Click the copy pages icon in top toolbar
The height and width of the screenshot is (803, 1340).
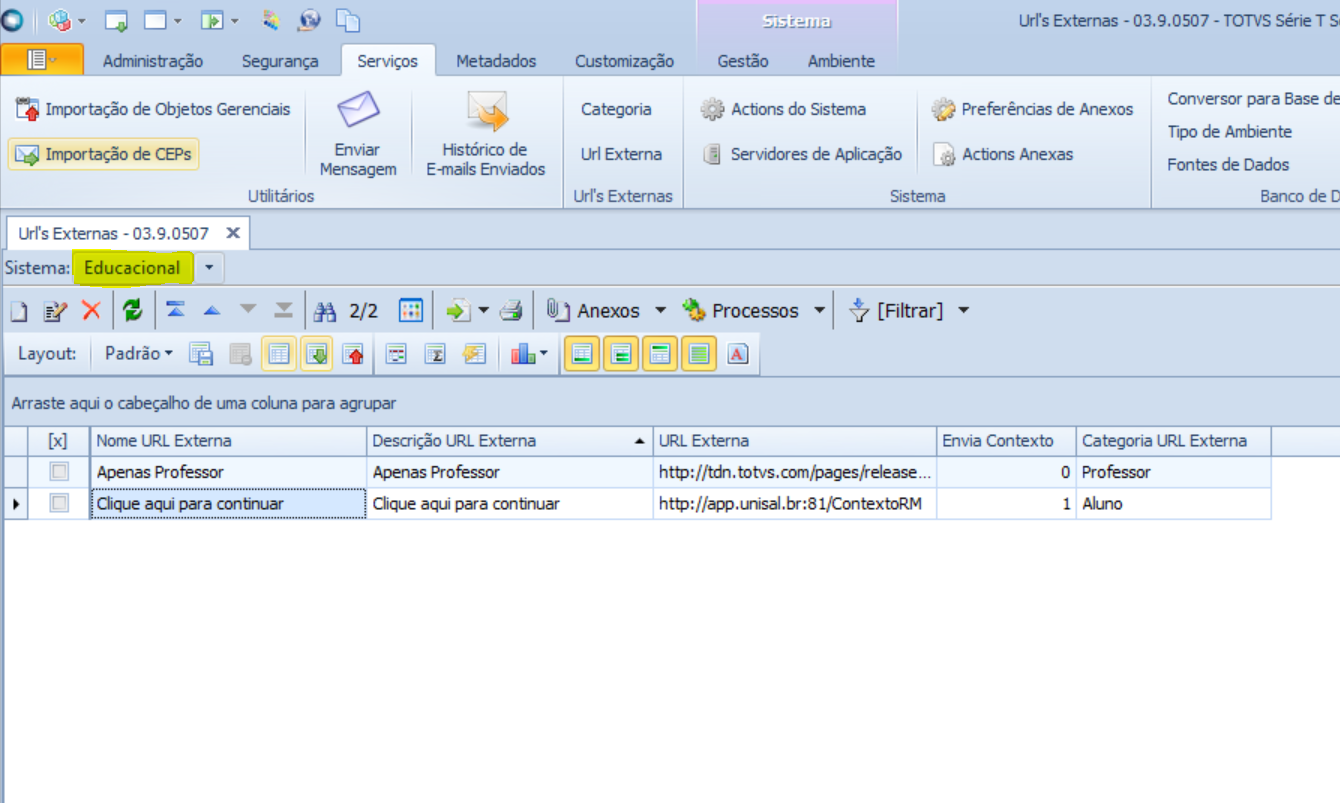pos(347,20)
